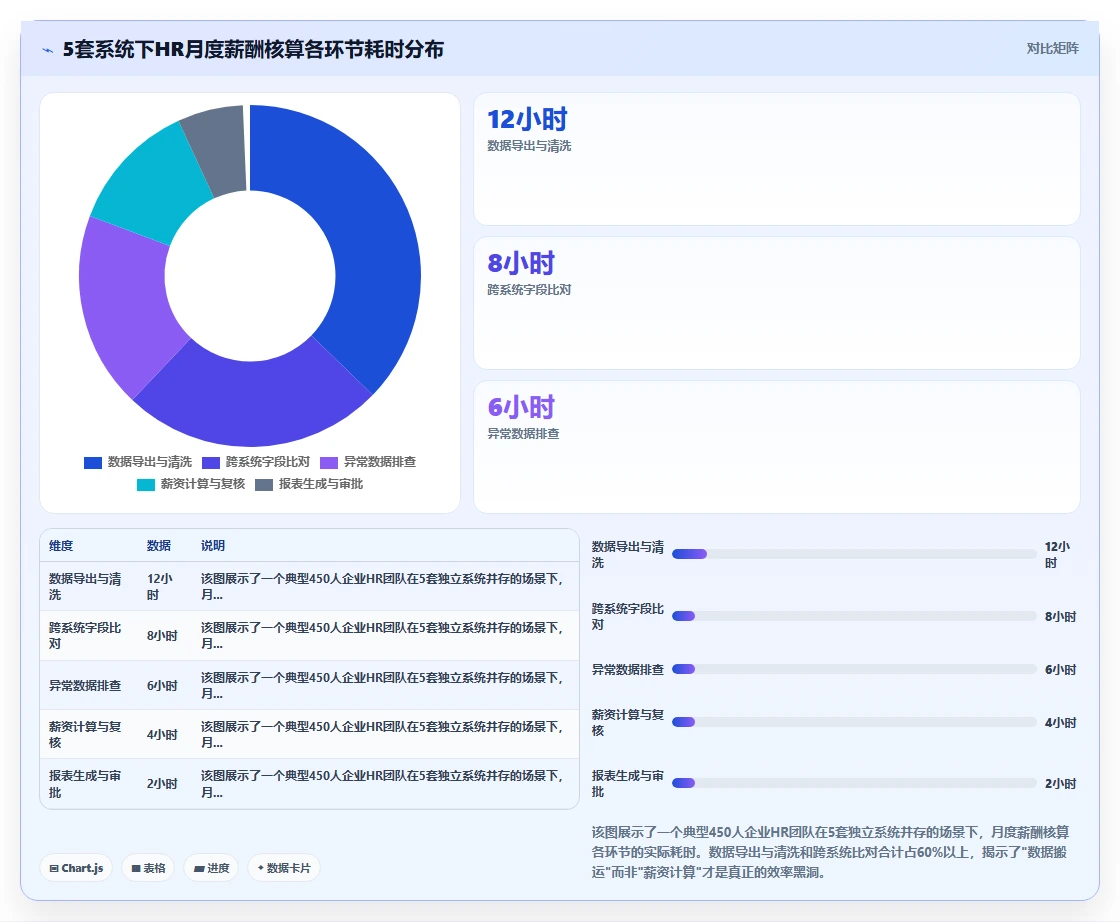Toggle the 薪资计算与复核 legend color box

[146, 485]
